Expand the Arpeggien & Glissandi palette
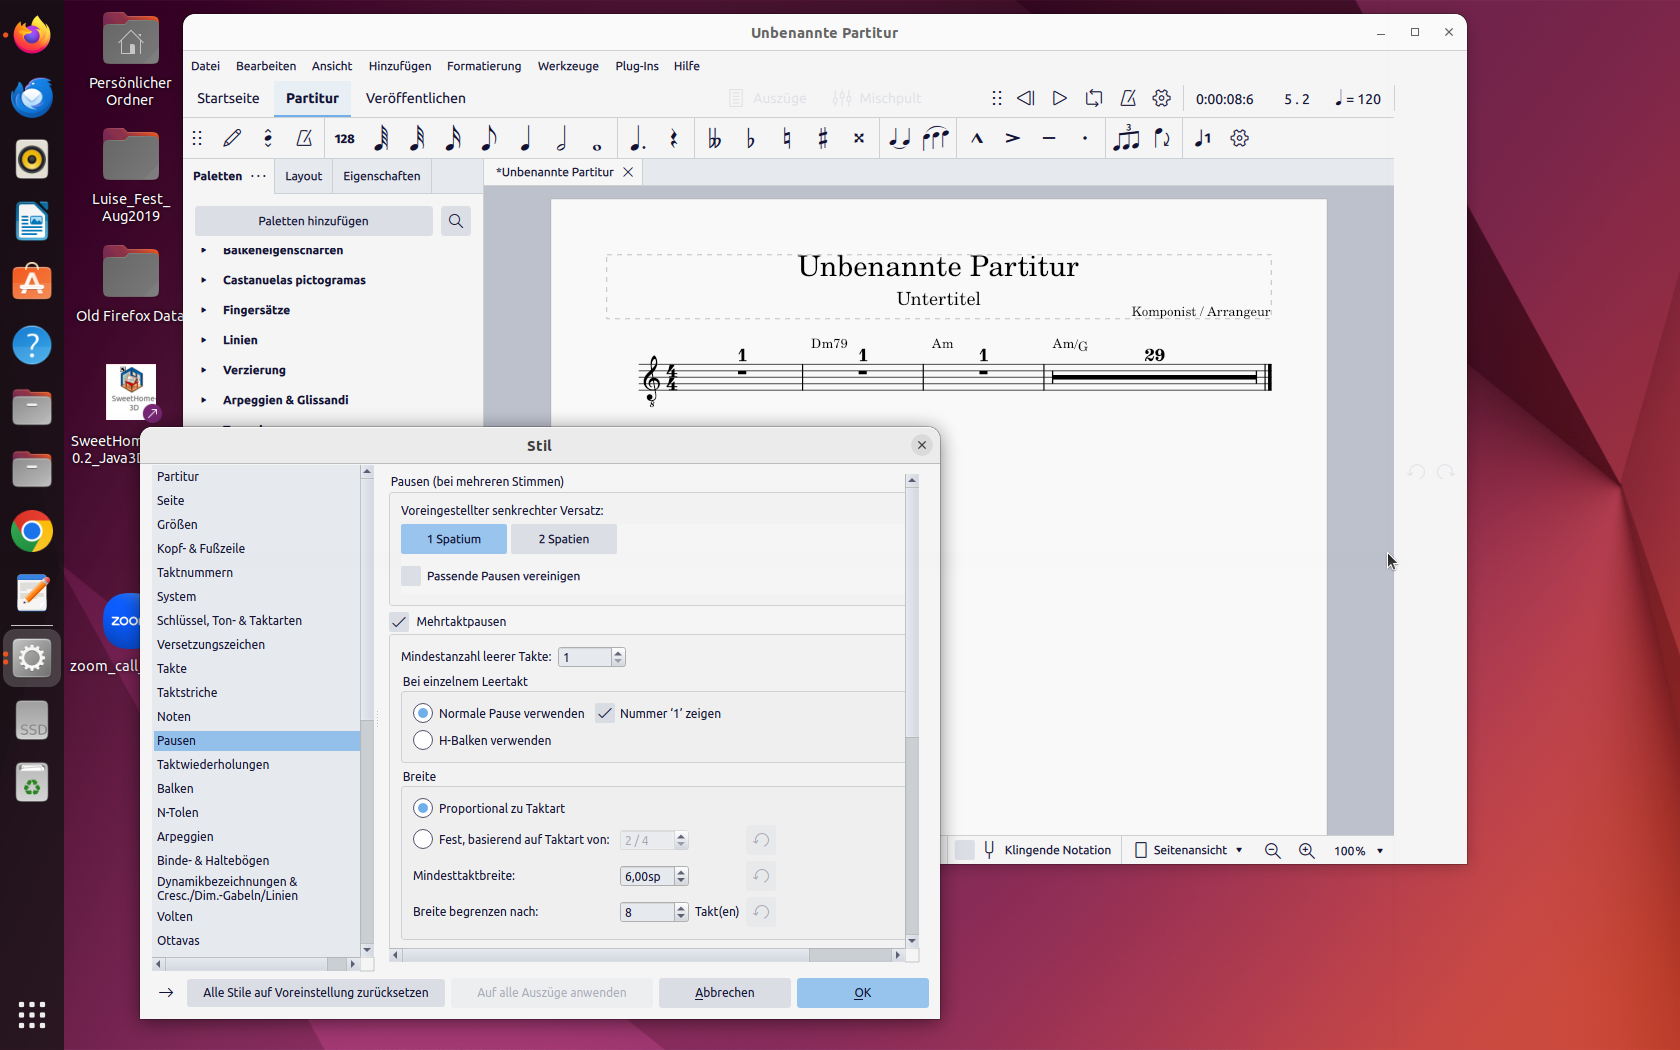This screenshot has height=1050, width=1680. coord(204,400)
